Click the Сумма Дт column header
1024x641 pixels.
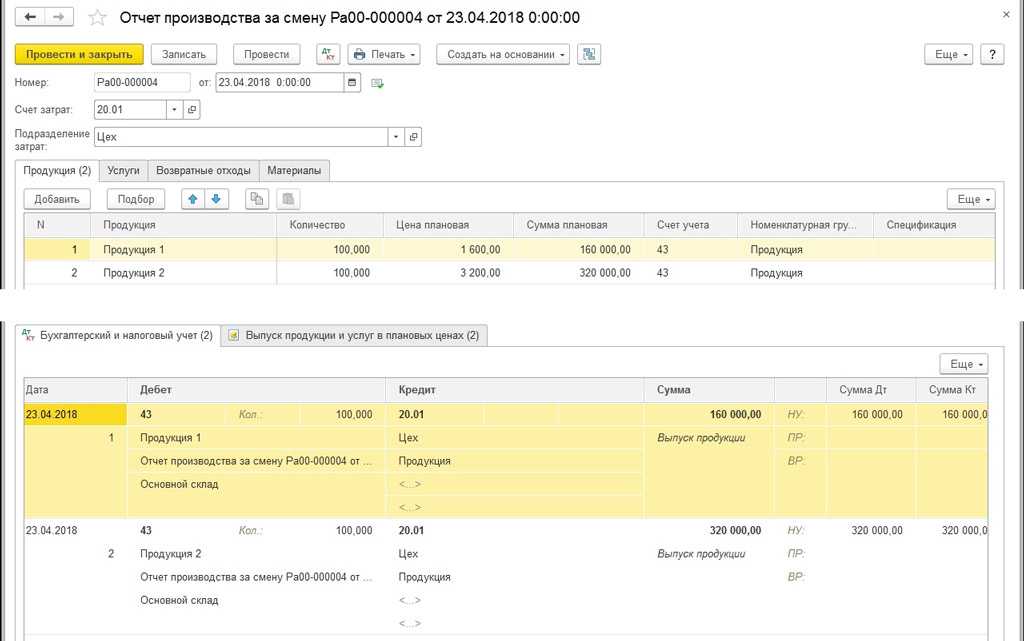pyautogui.click(x=871, y=390)
